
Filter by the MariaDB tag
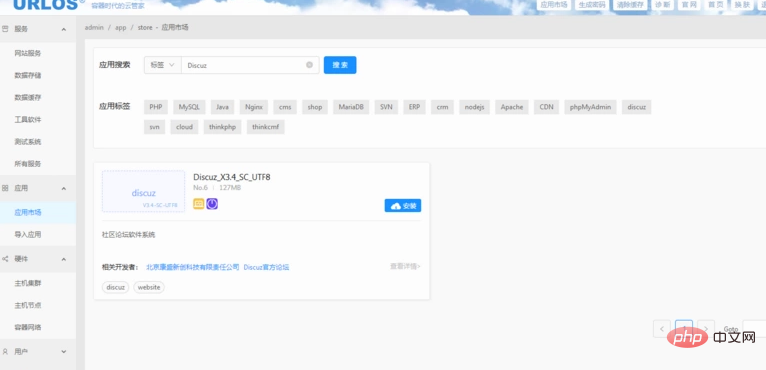point(351,107)
